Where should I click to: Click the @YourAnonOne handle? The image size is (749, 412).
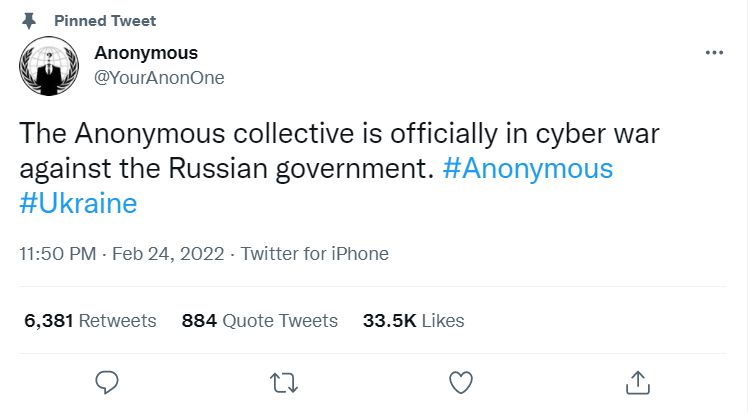click(159, 78)
